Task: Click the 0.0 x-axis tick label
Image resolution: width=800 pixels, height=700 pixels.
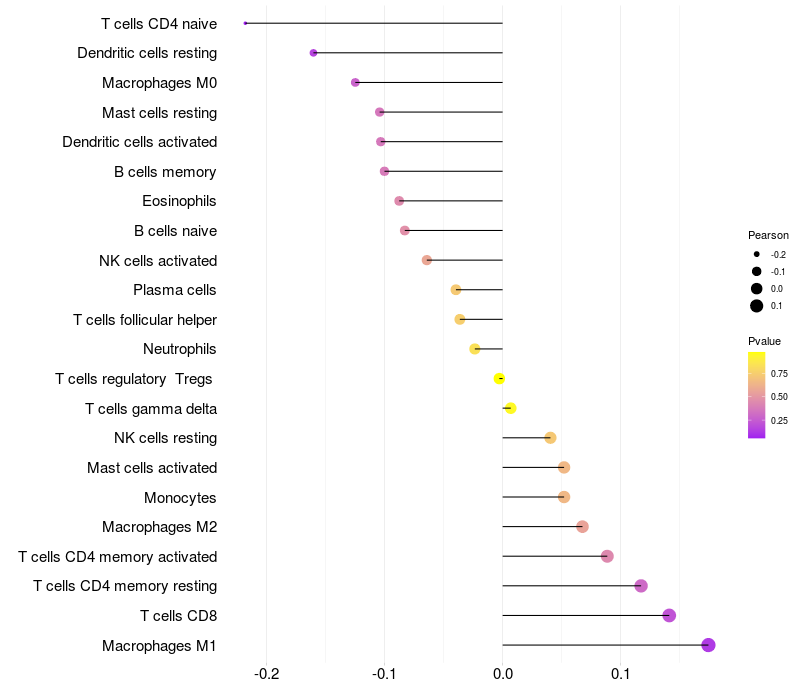Action: click(x=503, y=674)
